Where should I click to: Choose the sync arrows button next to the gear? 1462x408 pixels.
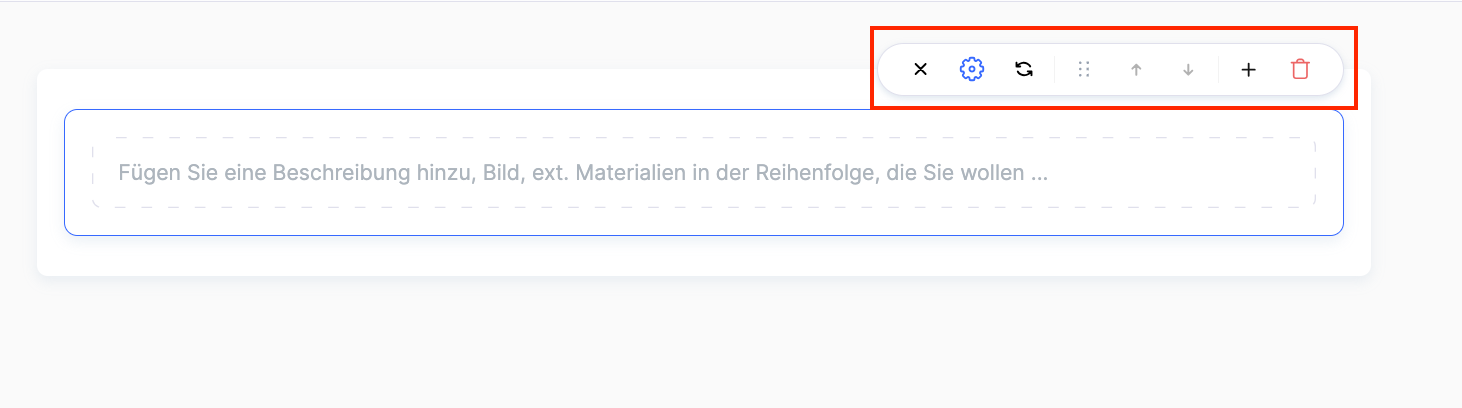tap(1024, 70)
